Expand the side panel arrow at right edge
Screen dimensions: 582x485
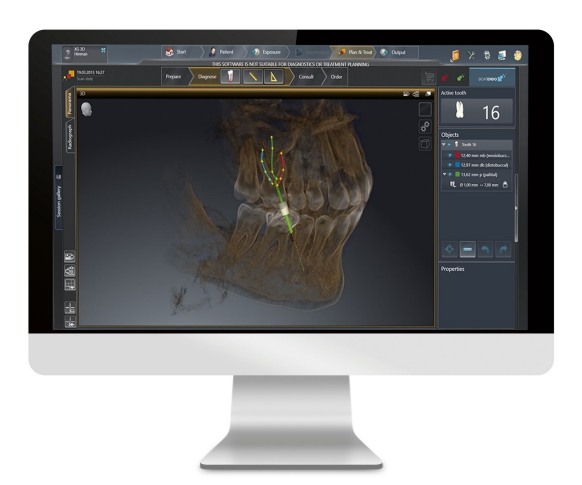point(516,208)
